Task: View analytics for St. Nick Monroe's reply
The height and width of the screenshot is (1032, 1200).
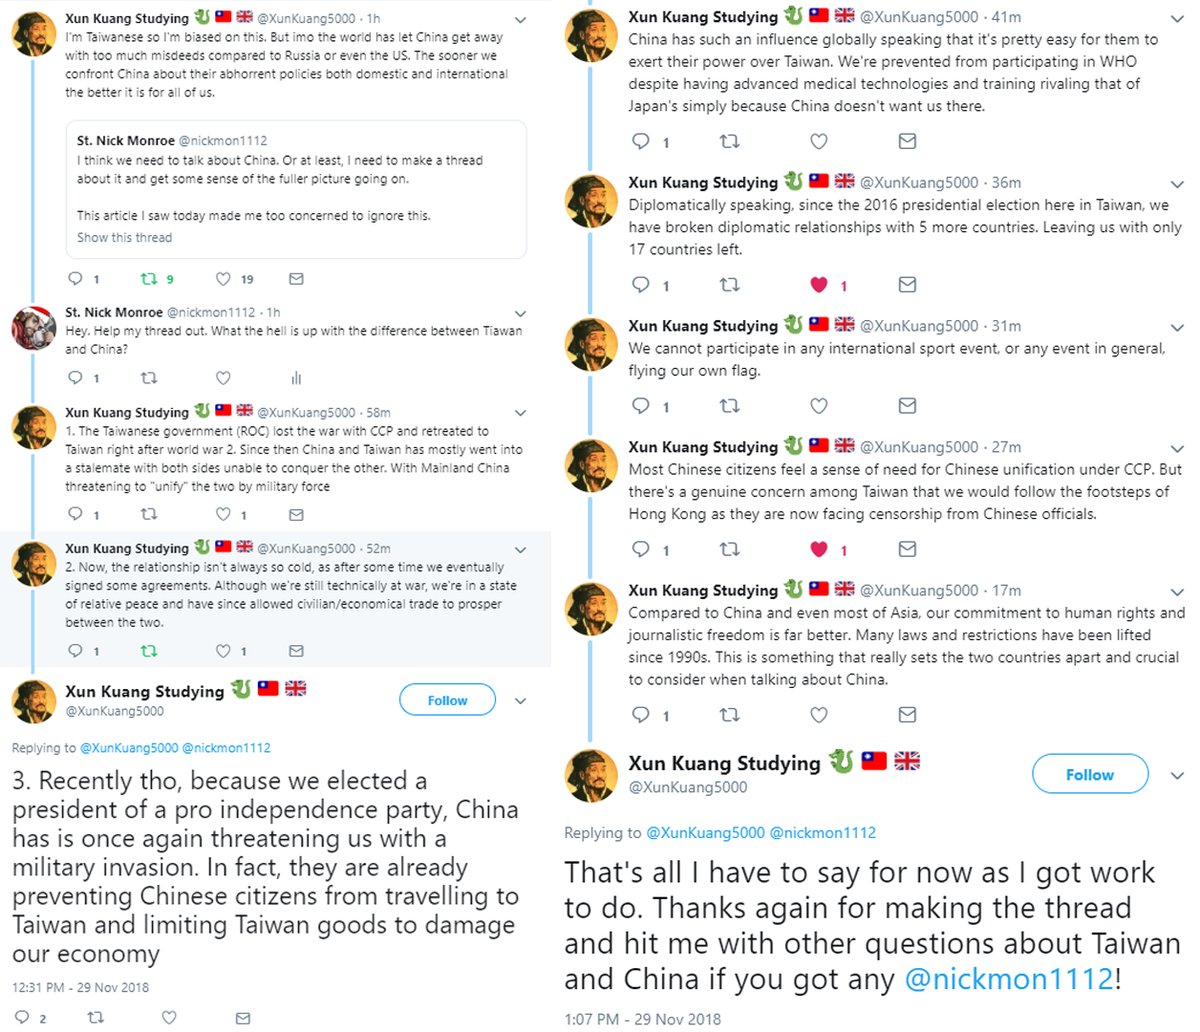Action: [296, 378]
